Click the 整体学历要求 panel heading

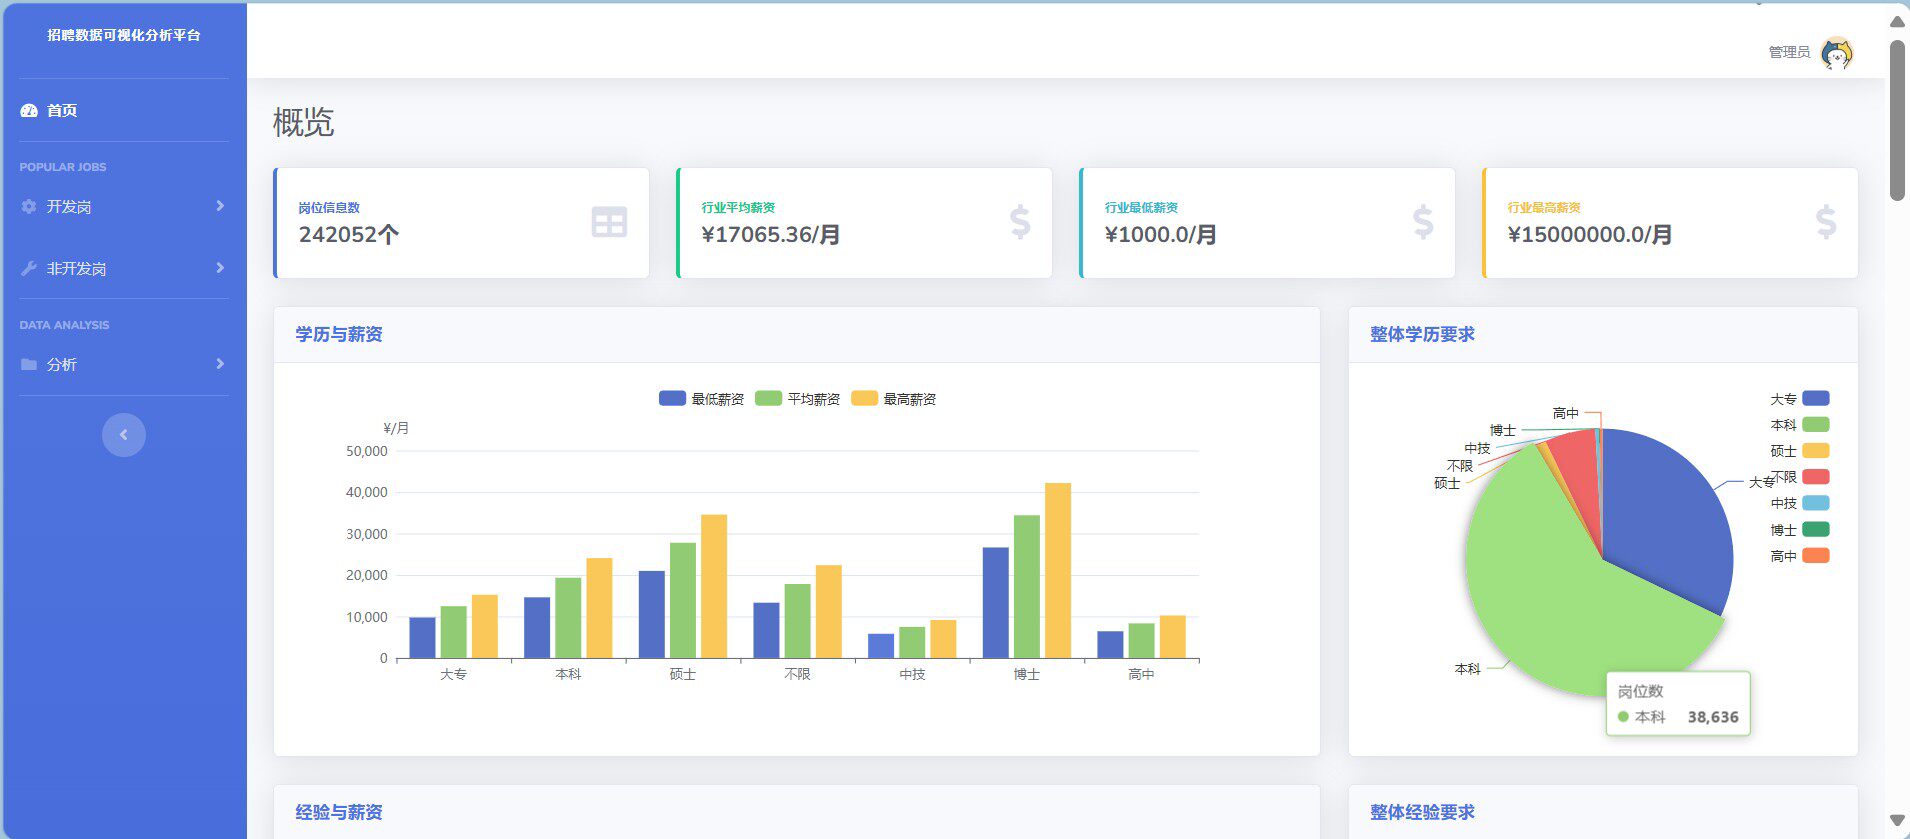(x=1422, y=334)
